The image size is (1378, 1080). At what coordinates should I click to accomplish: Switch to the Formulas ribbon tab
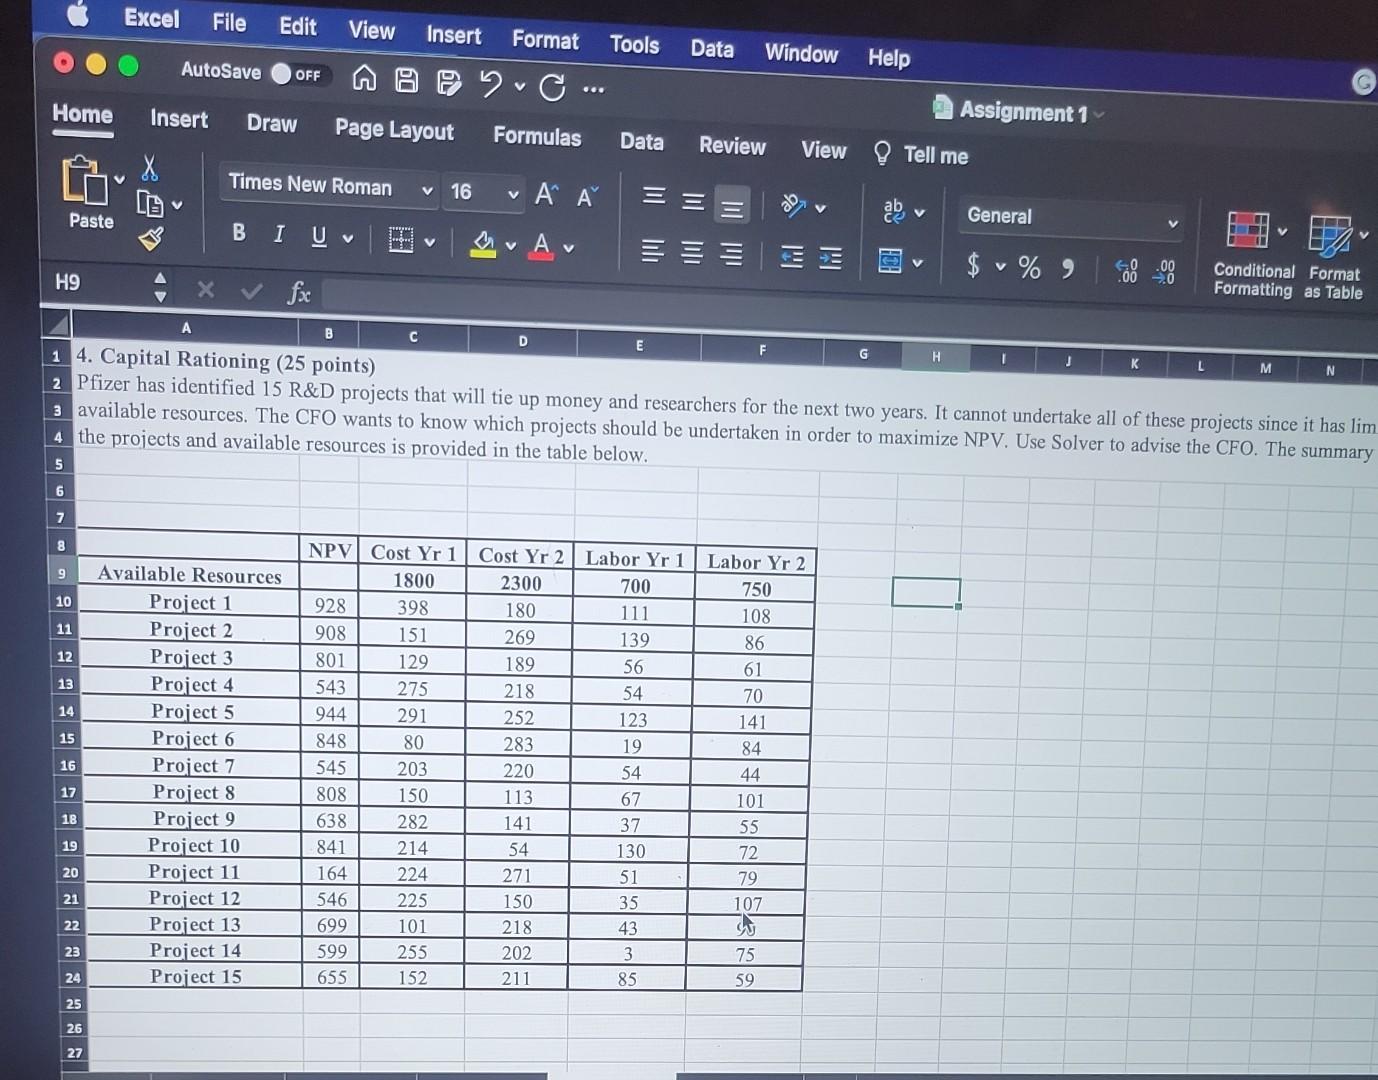[x=537, y=136]
